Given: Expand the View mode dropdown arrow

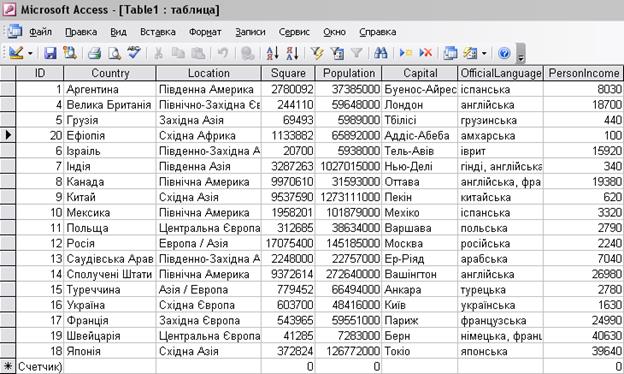Looking at the screenshot, I should 30,53.
